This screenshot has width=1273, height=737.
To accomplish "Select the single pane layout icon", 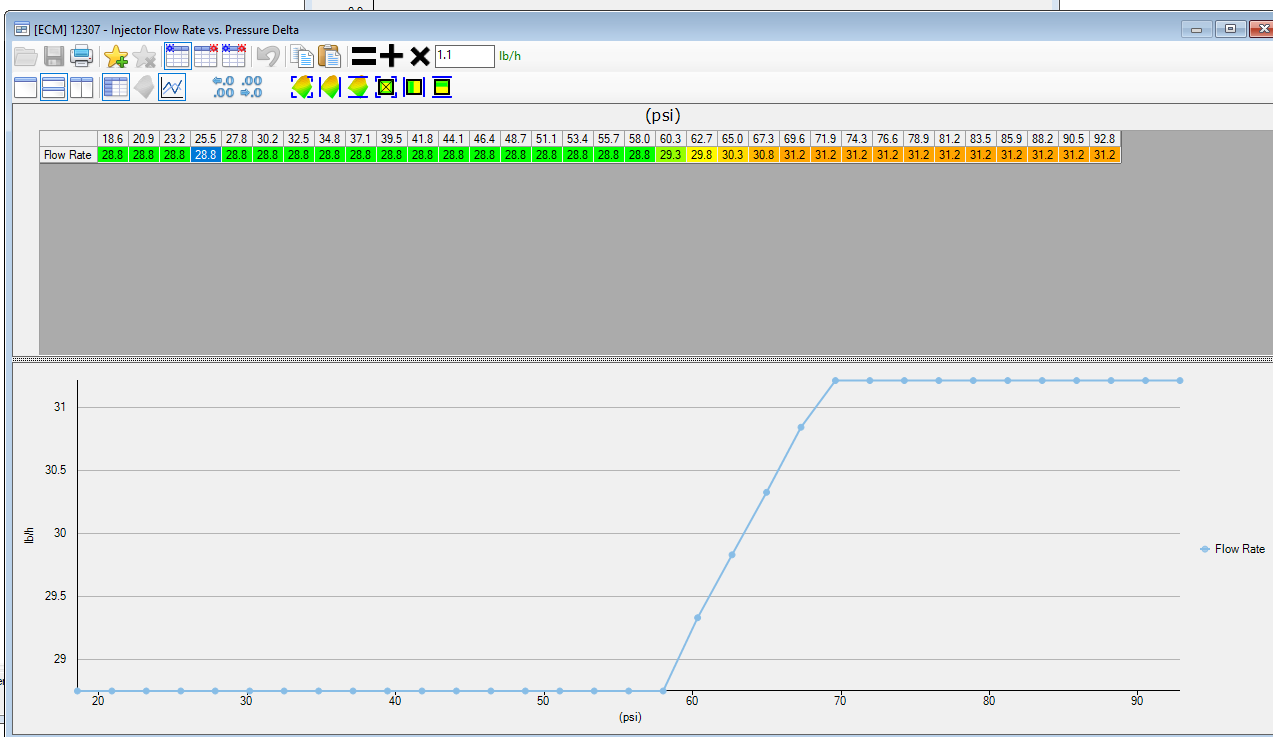I will click(25, 87).
